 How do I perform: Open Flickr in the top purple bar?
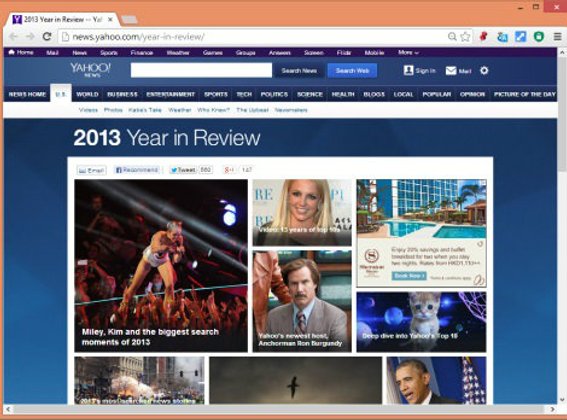344,53
